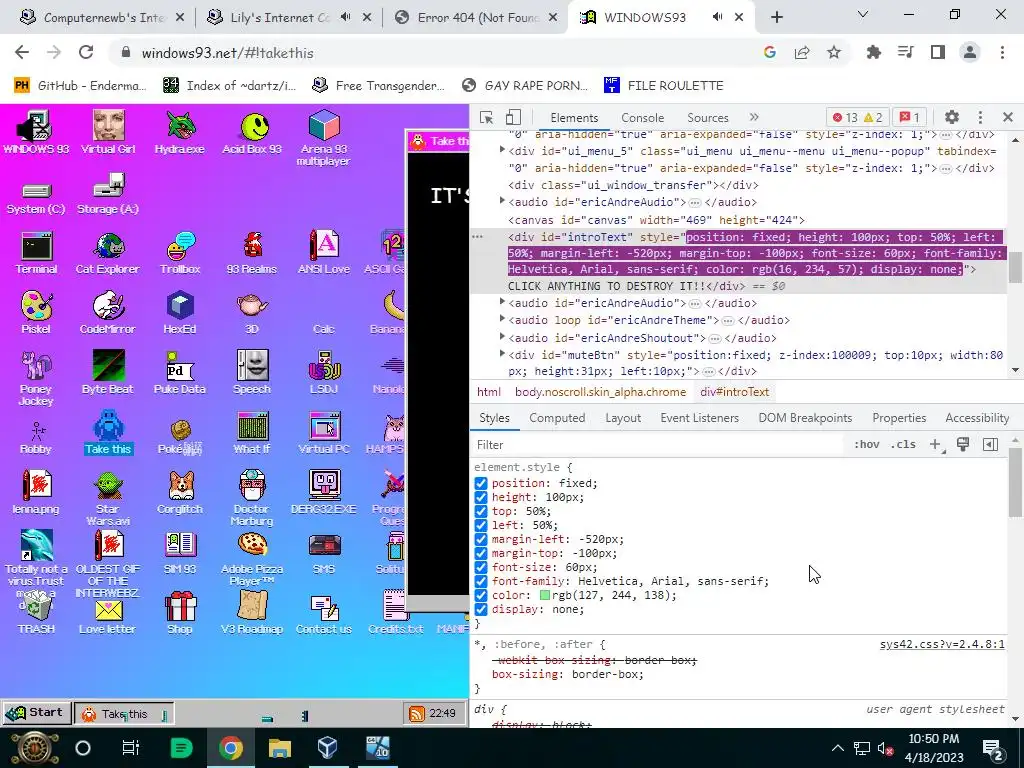Open DevTools settings gear
The width and height of the screenshot is (1024, 768).
[952, 118]
